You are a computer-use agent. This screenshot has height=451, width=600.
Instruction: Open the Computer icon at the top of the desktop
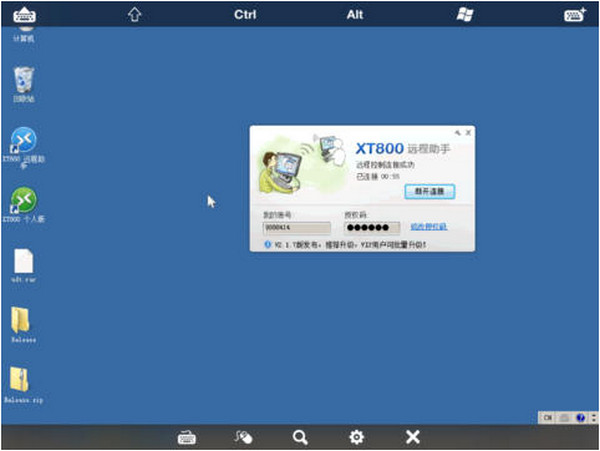click(x=24, y=34)
